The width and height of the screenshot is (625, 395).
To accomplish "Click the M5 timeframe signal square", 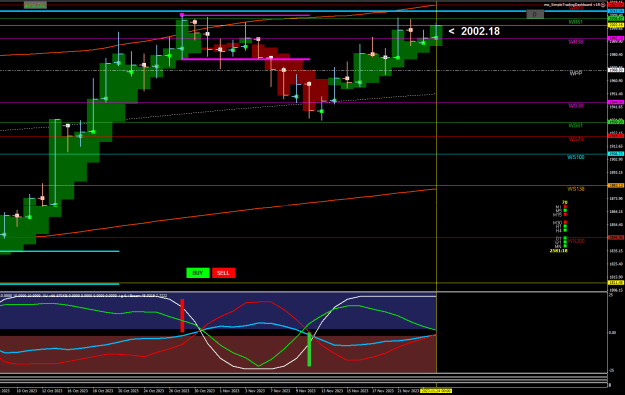I will 565,210.
